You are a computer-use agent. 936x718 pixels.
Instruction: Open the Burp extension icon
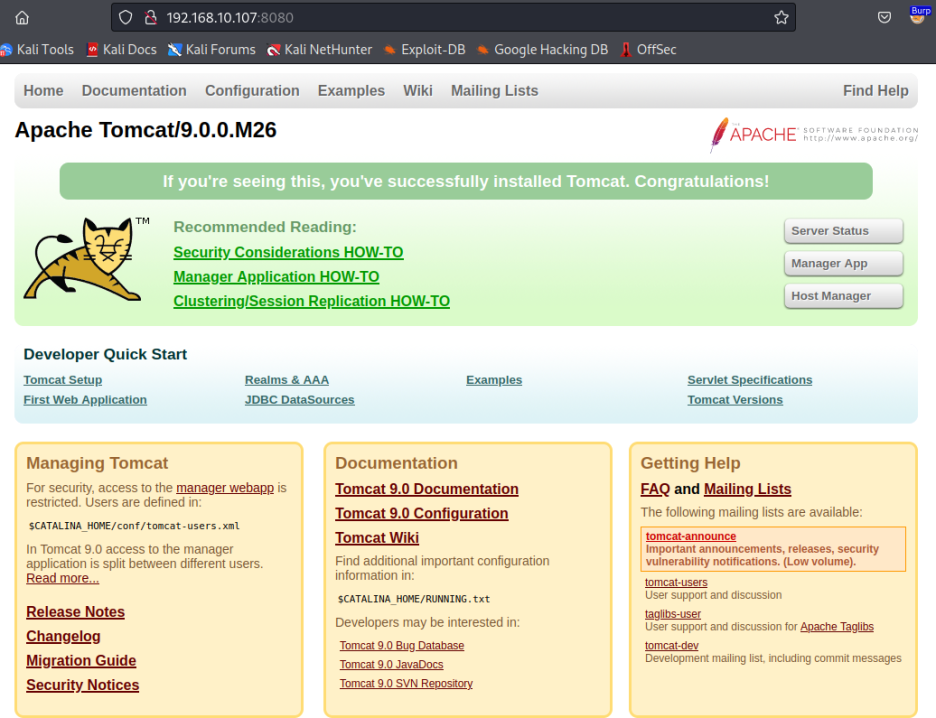pyautogui.click(x=918, y=15)
